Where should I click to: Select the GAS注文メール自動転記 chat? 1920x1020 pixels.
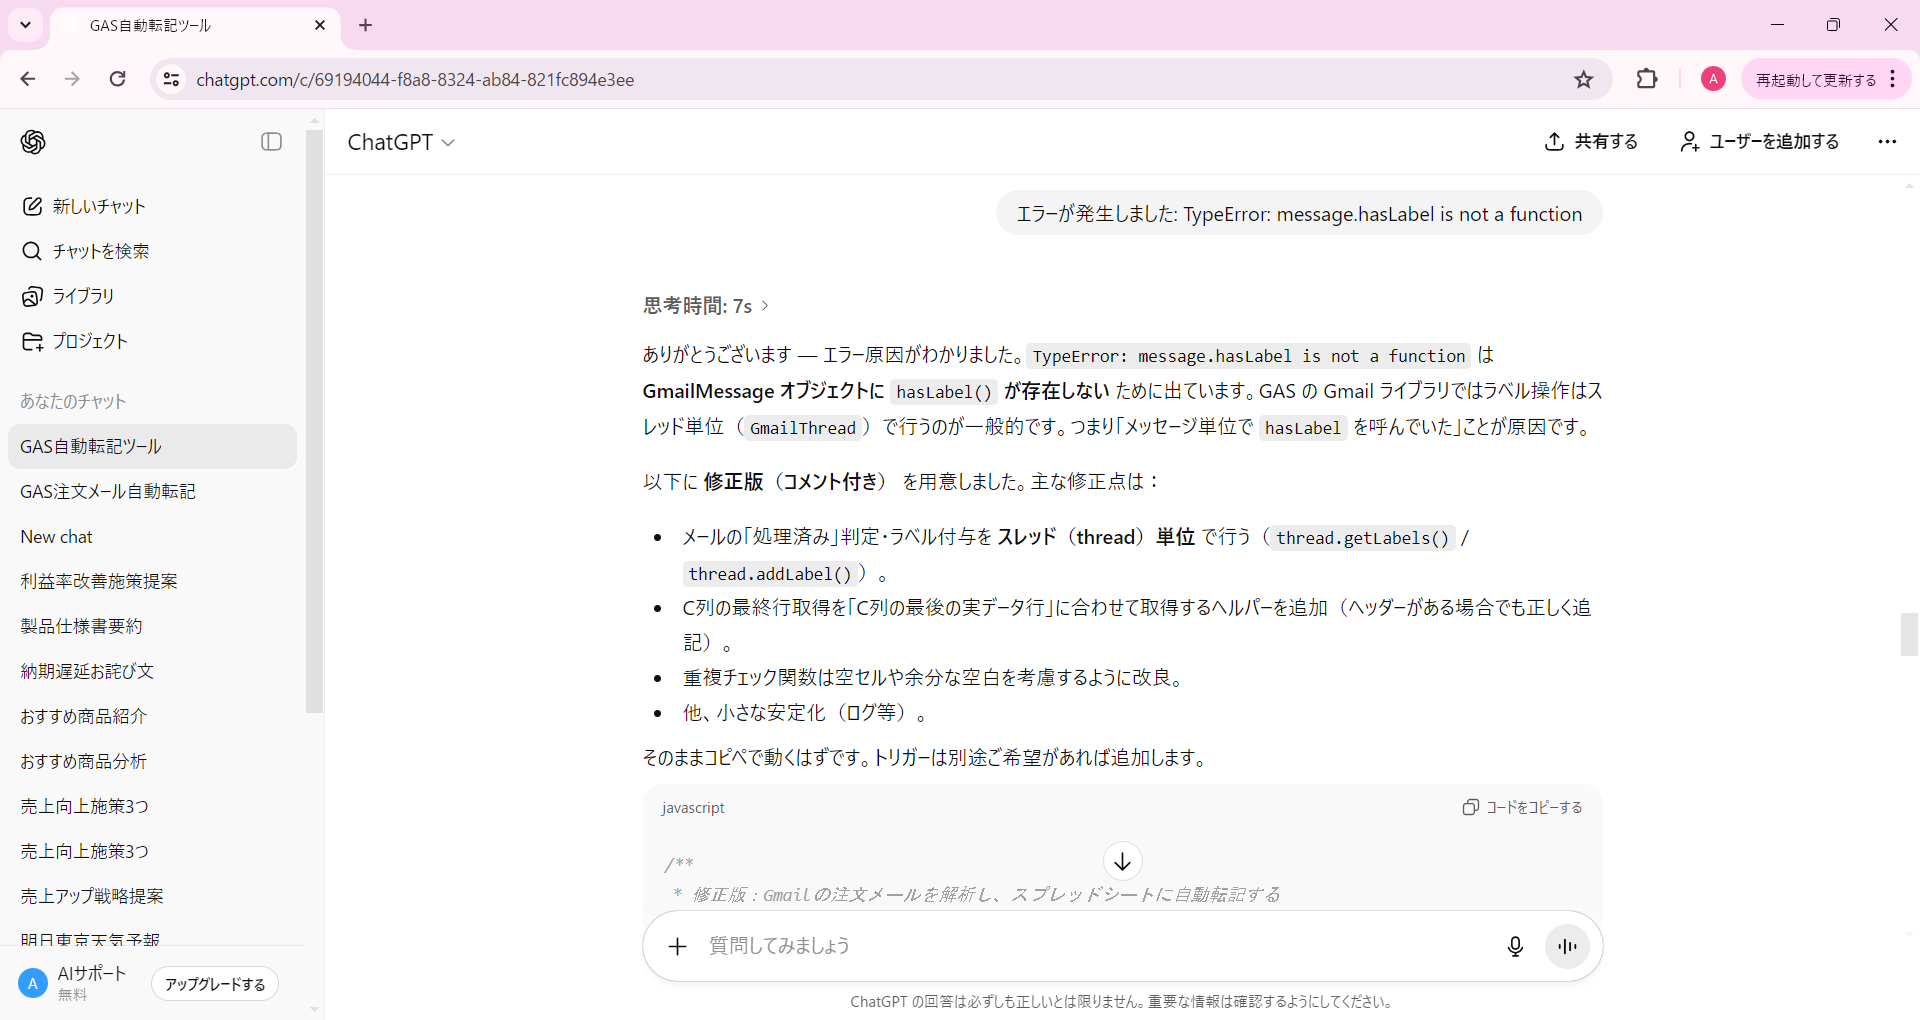[108, 491]
